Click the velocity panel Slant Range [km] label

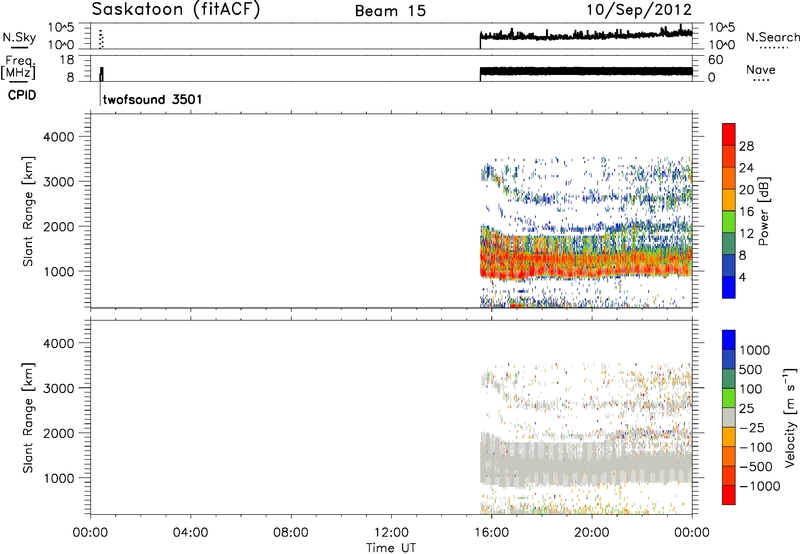(28, 418)
